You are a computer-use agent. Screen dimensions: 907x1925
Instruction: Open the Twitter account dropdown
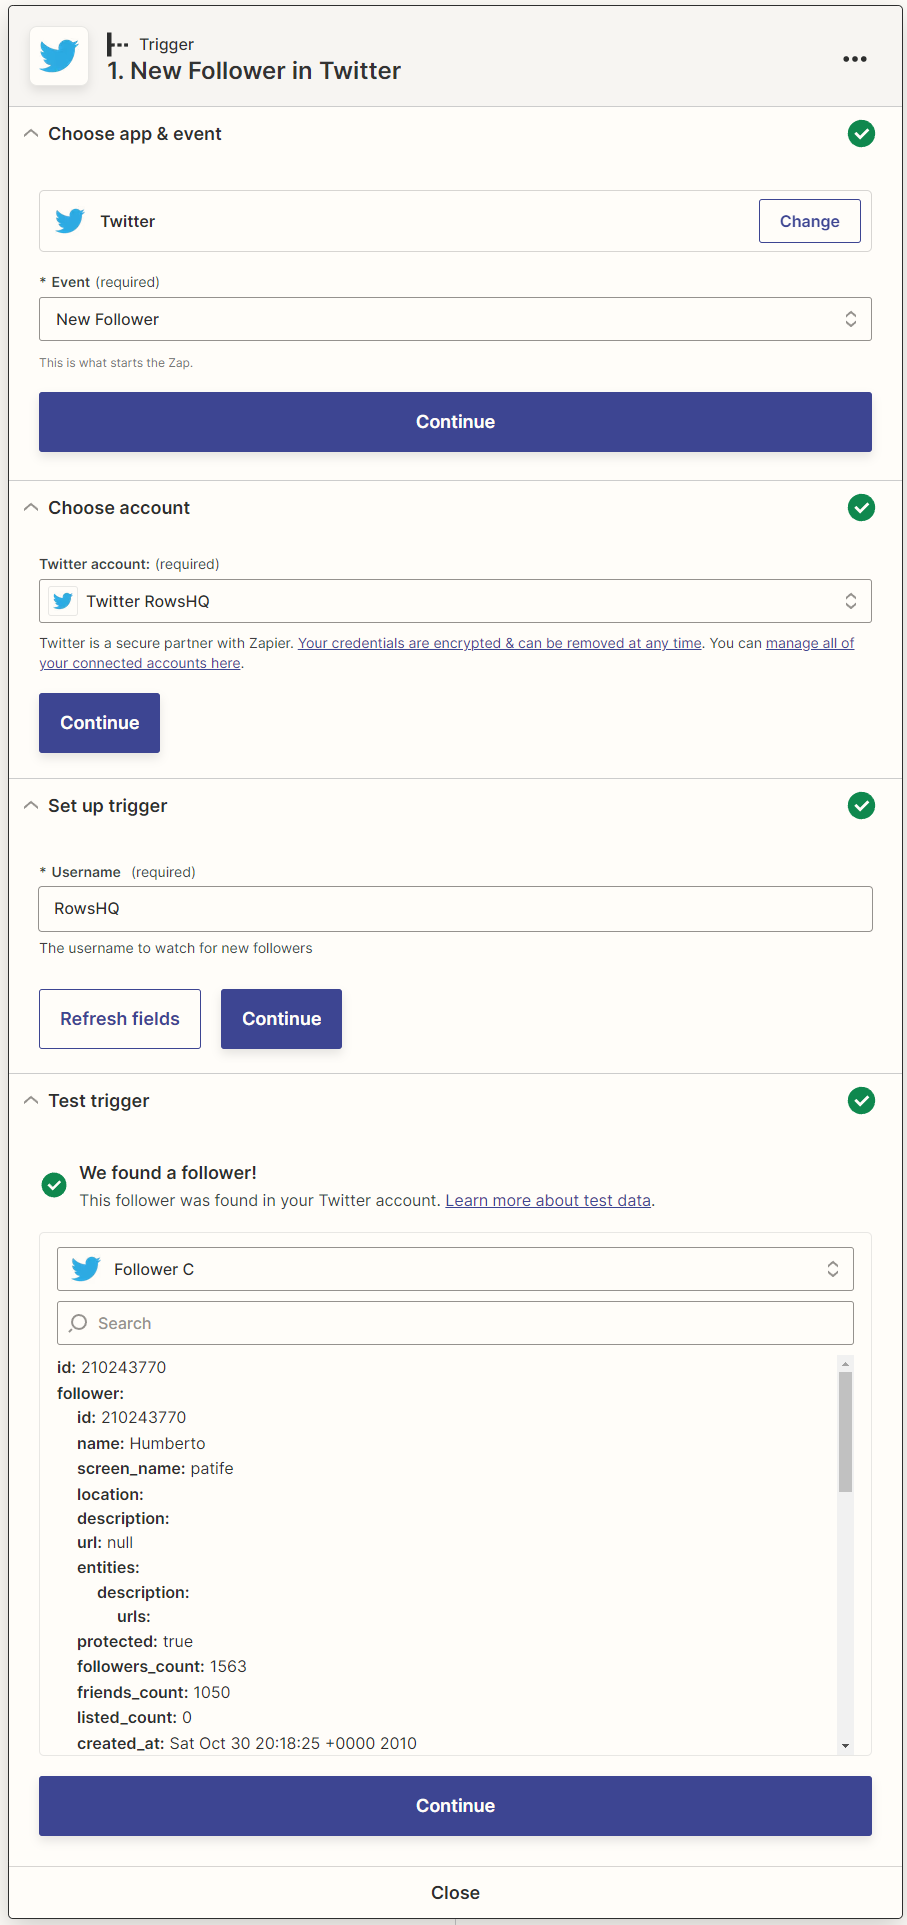point(455,601)
